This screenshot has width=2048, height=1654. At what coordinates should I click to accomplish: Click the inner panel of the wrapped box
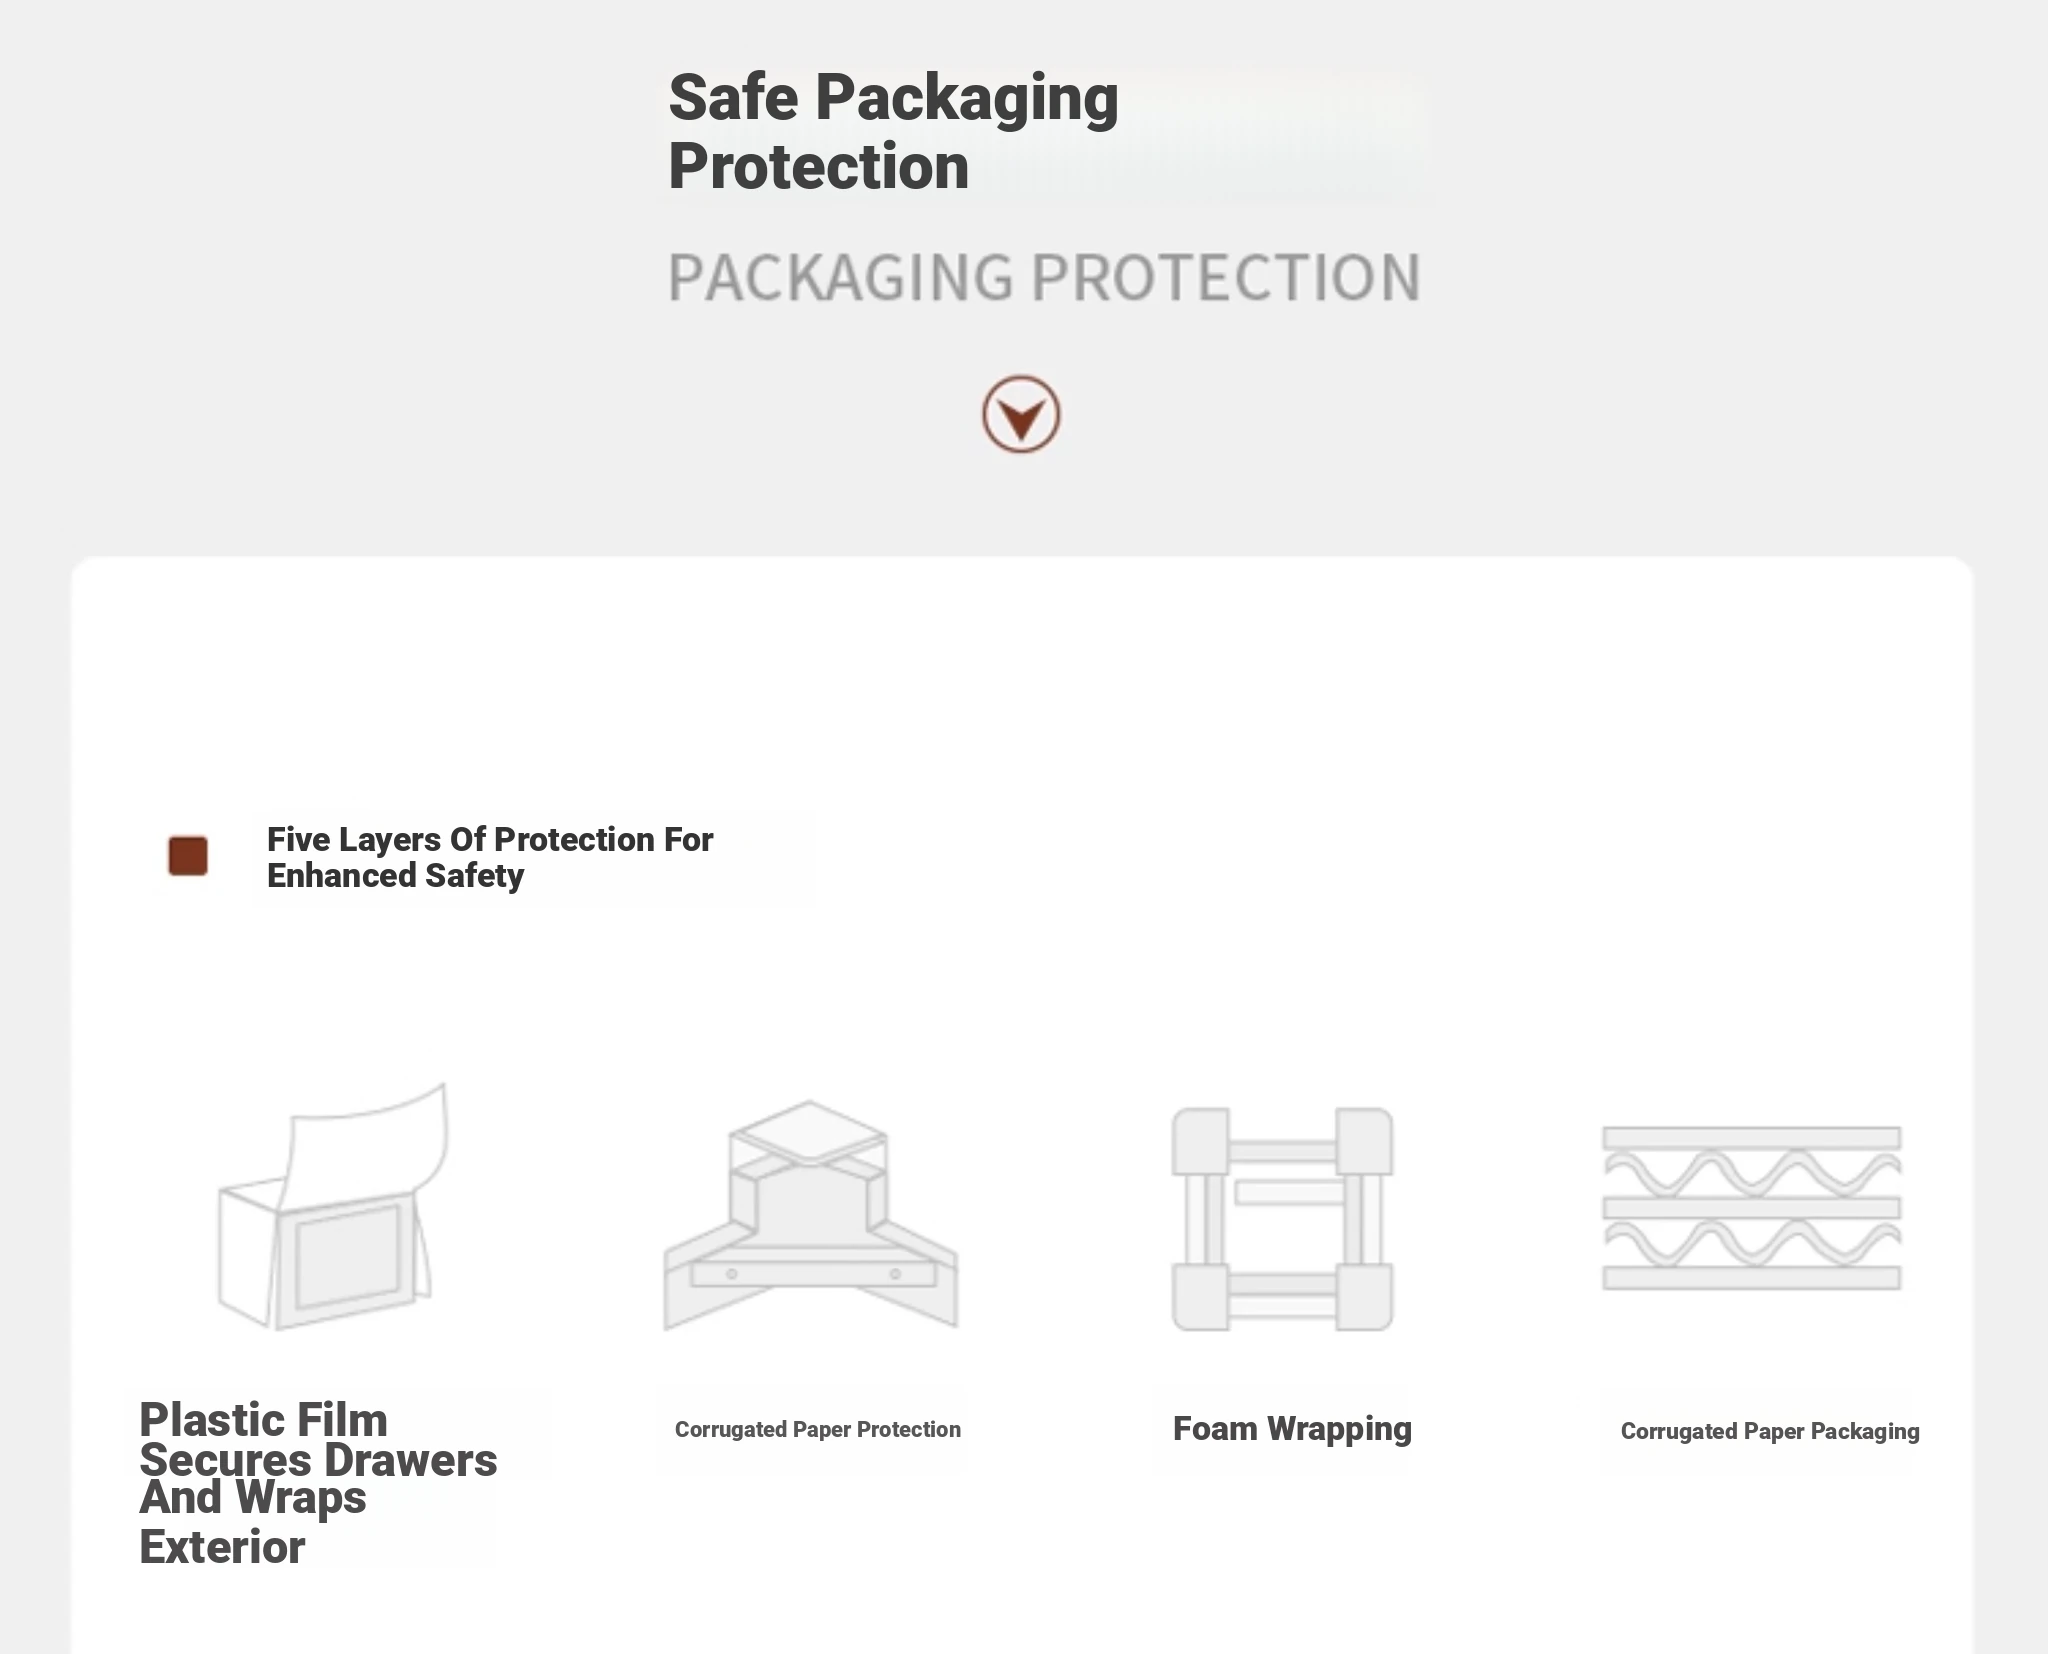point(347,1256)
